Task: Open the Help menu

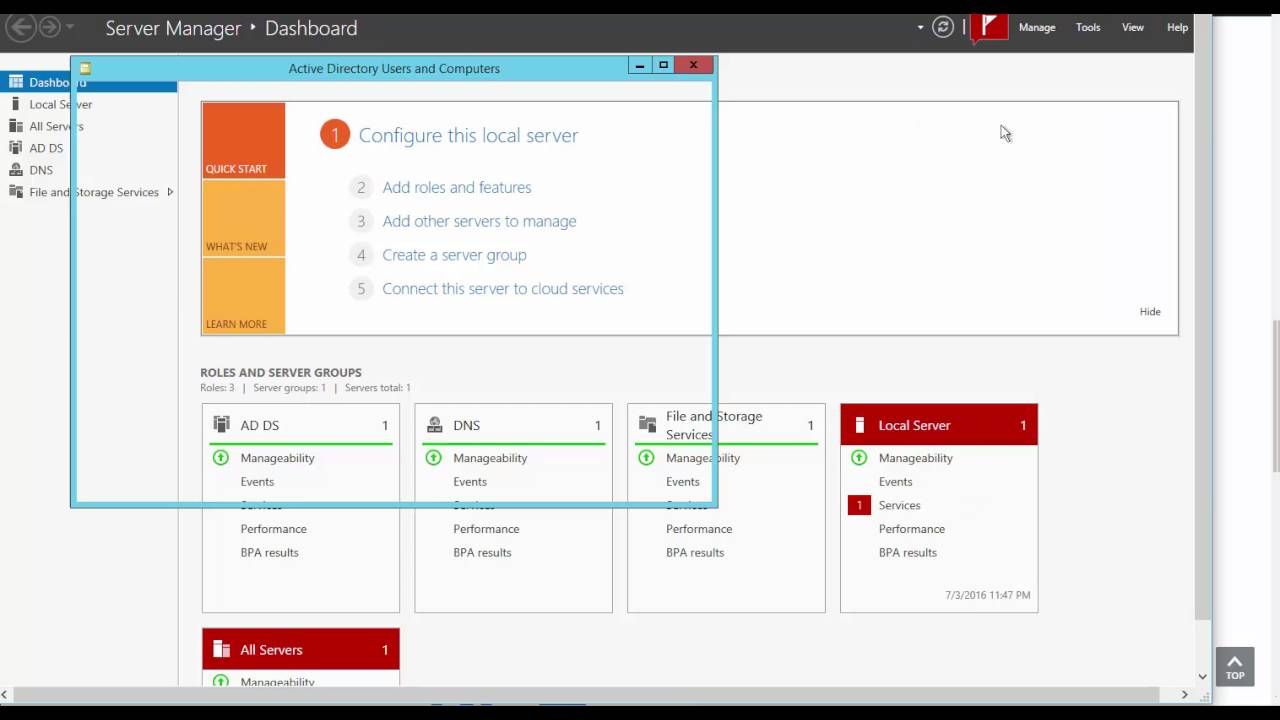Action: pos(1177,27)
